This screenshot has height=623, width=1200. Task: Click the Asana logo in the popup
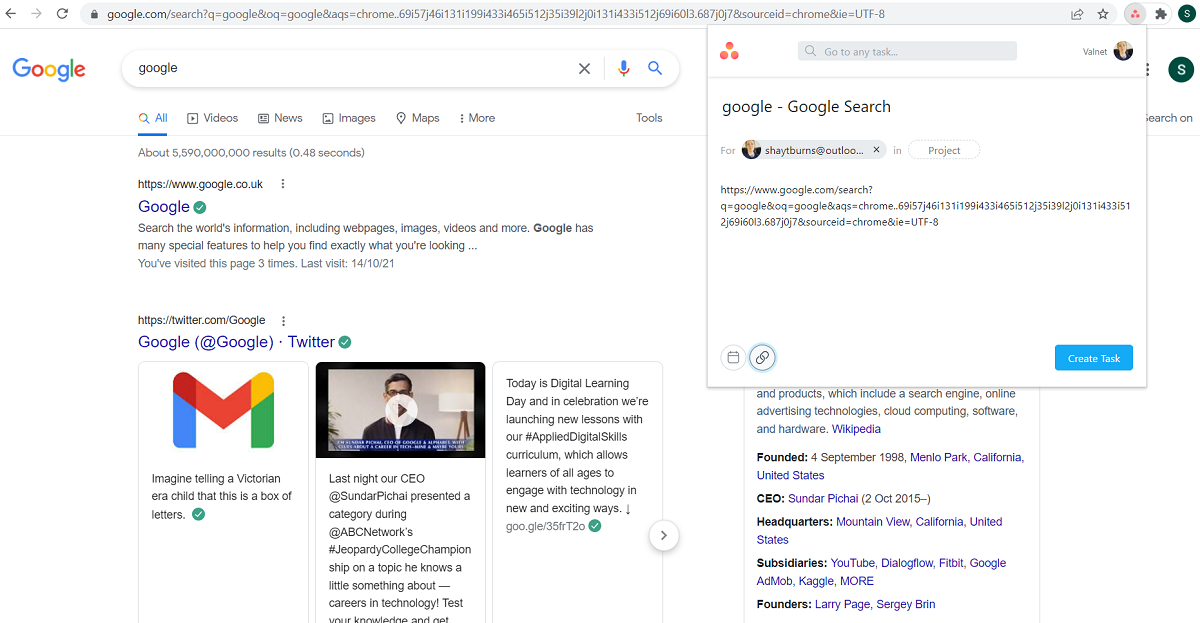[729, 50]
